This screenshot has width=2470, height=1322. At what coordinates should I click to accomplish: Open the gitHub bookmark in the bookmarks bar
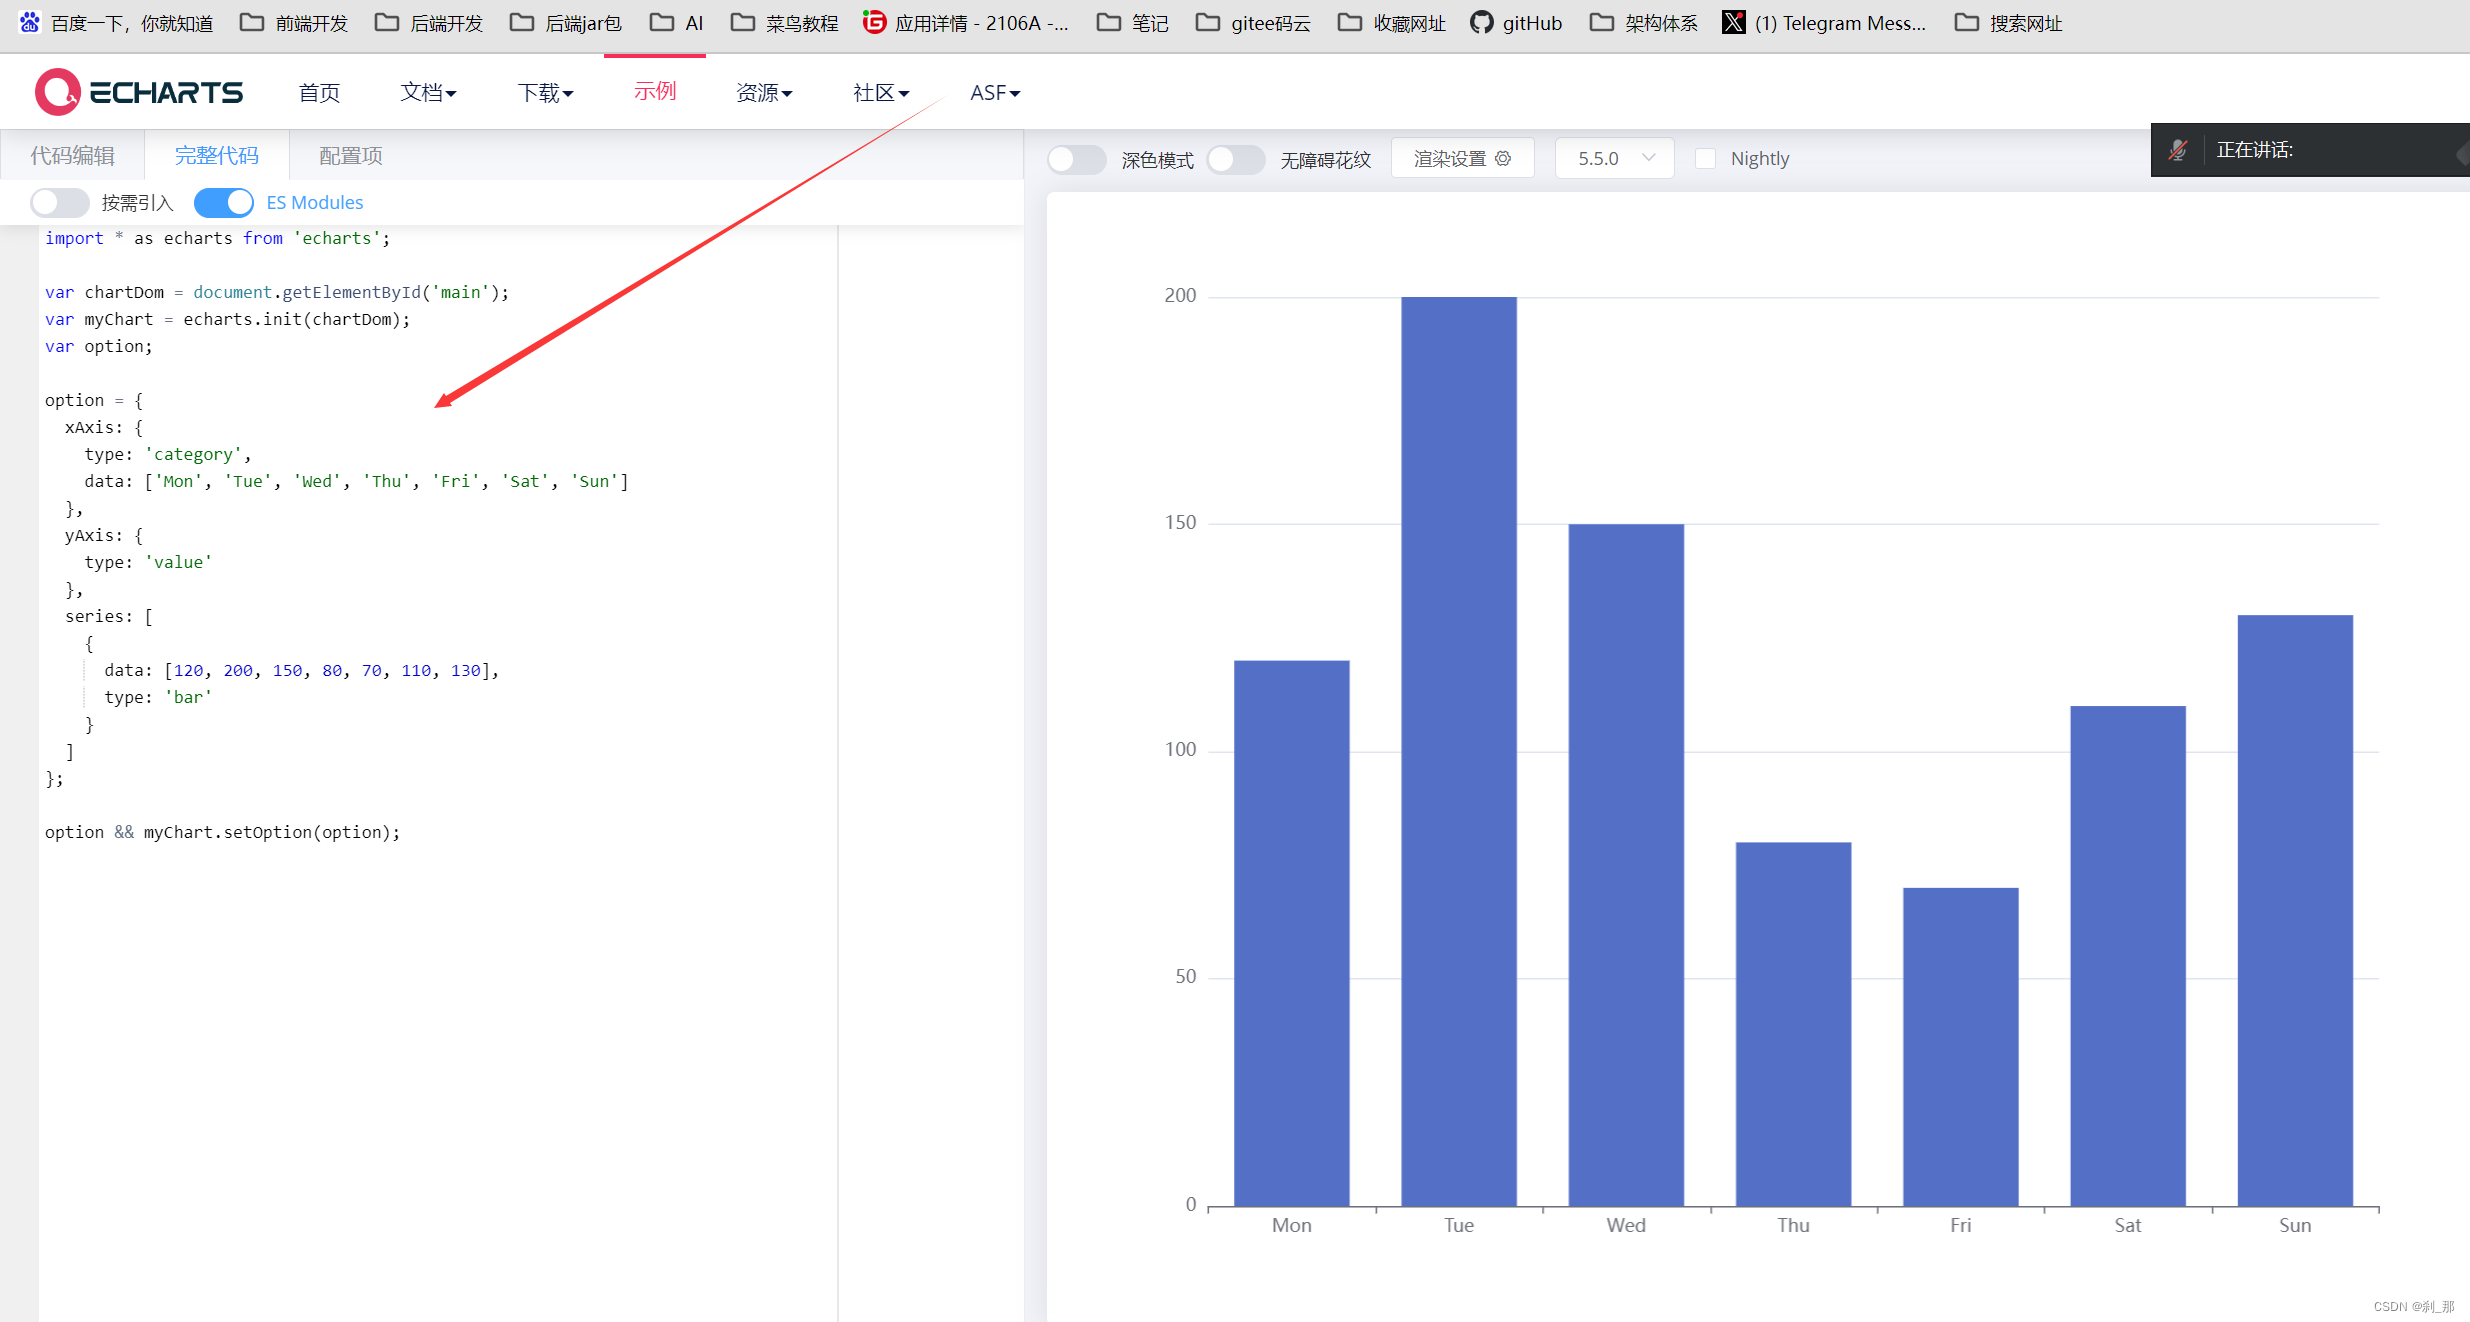pyautogui.click(x=1516, y=22)
